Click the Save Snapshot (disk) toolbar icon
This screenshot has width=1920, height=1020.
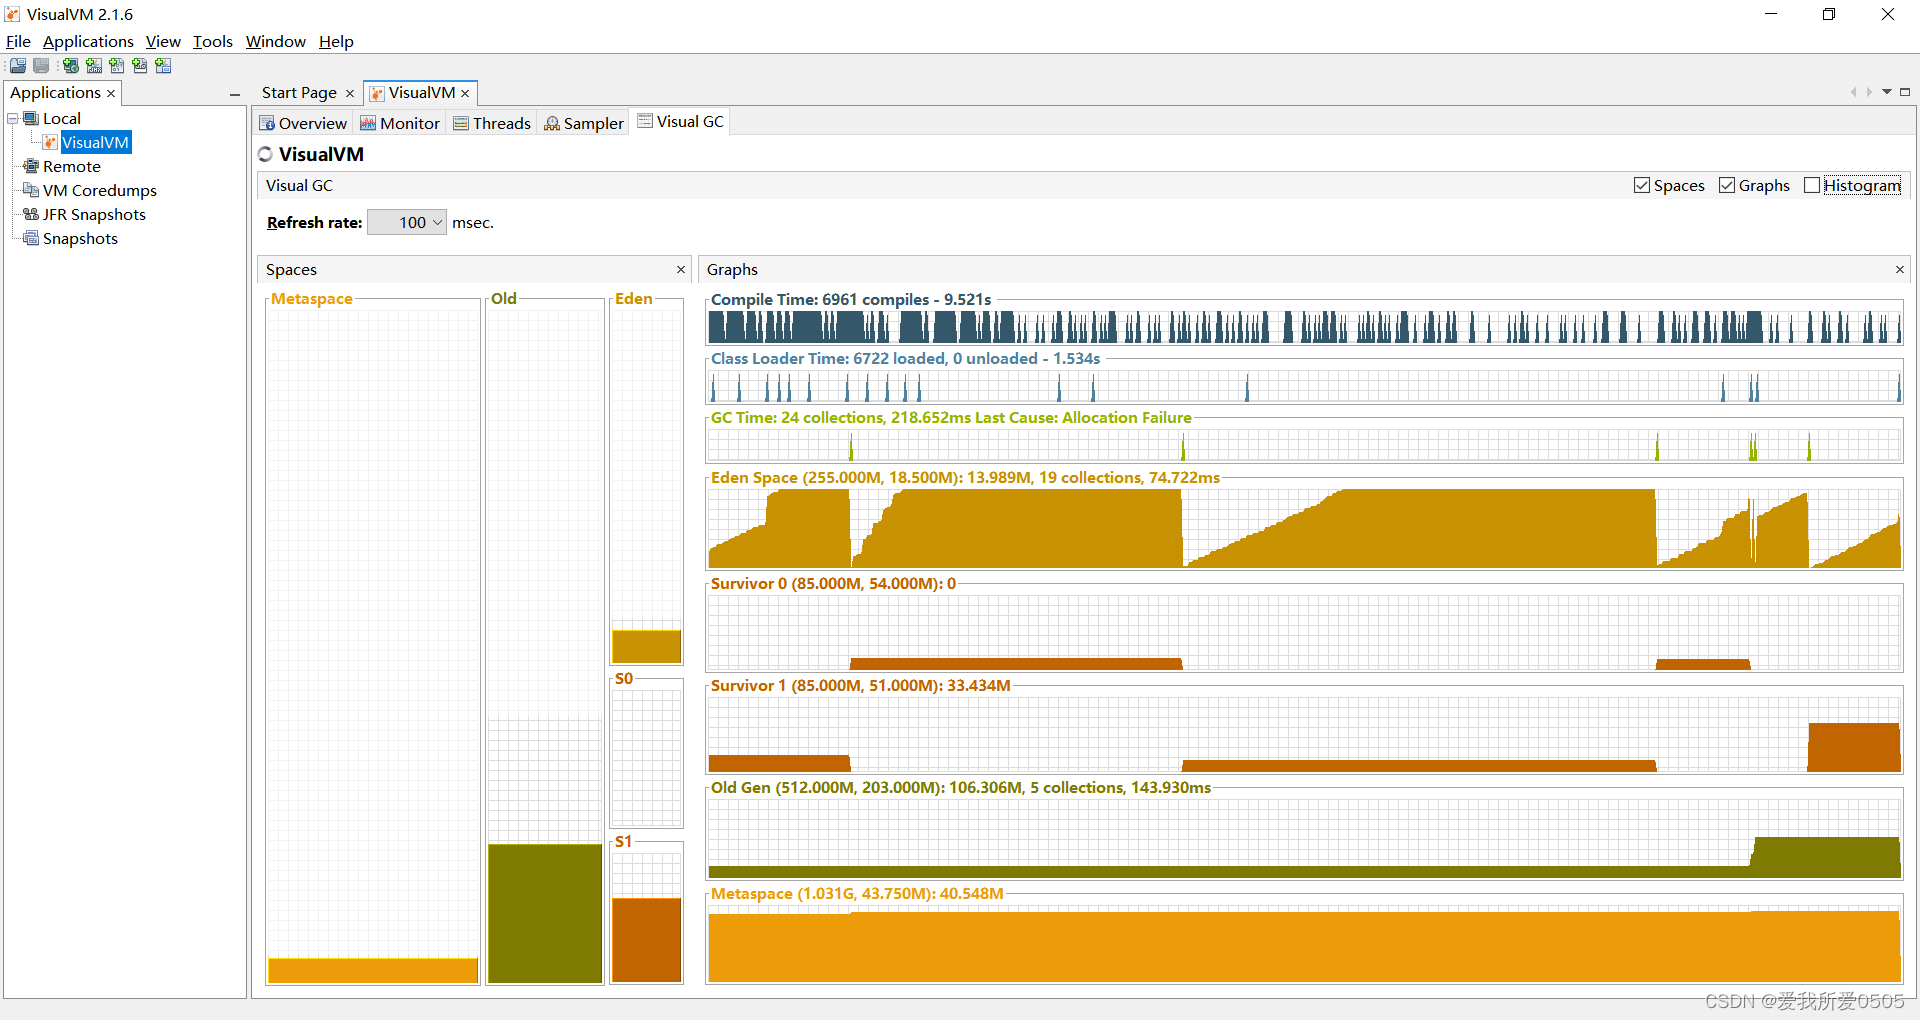pos(41,66)
